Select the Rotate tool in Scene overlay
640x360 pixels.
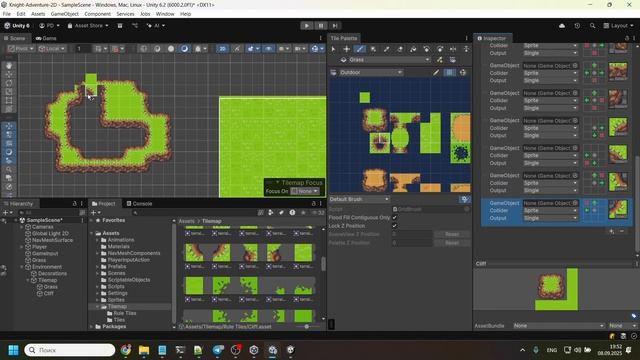coord(9,83)
